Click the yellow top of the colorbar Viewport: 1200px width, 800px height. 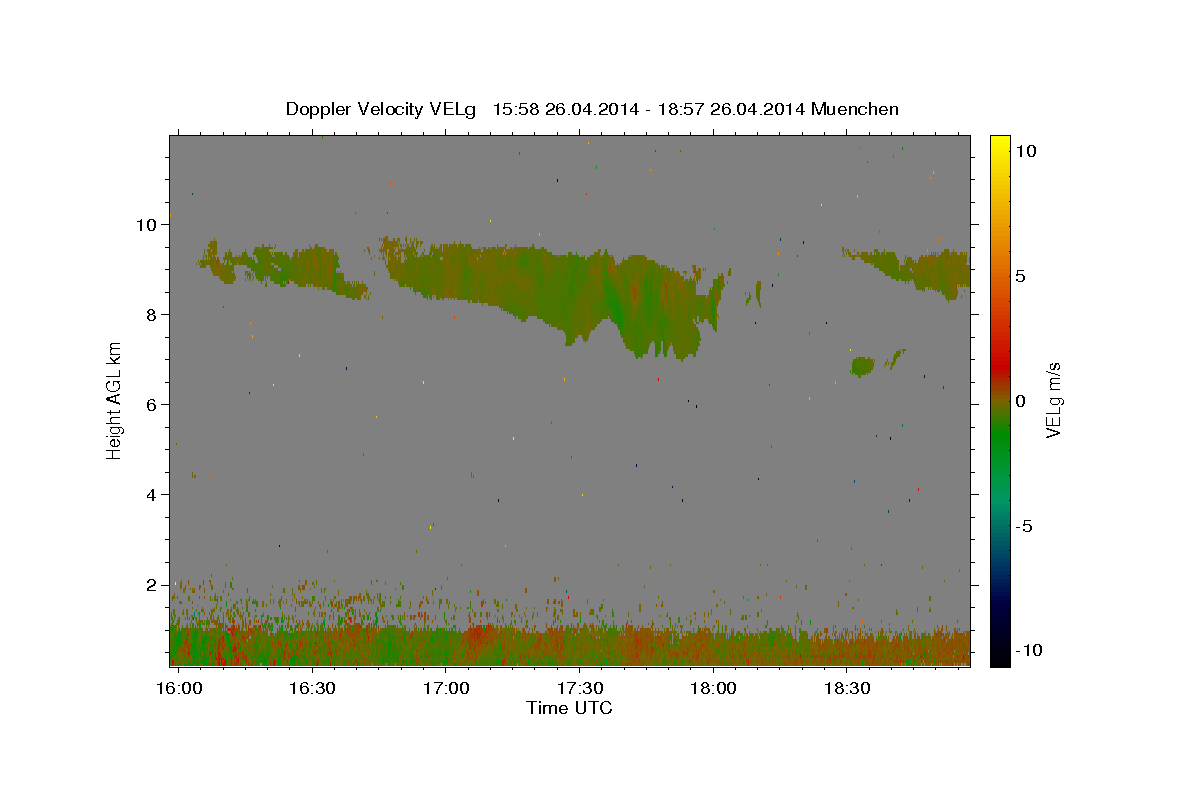1000,145
